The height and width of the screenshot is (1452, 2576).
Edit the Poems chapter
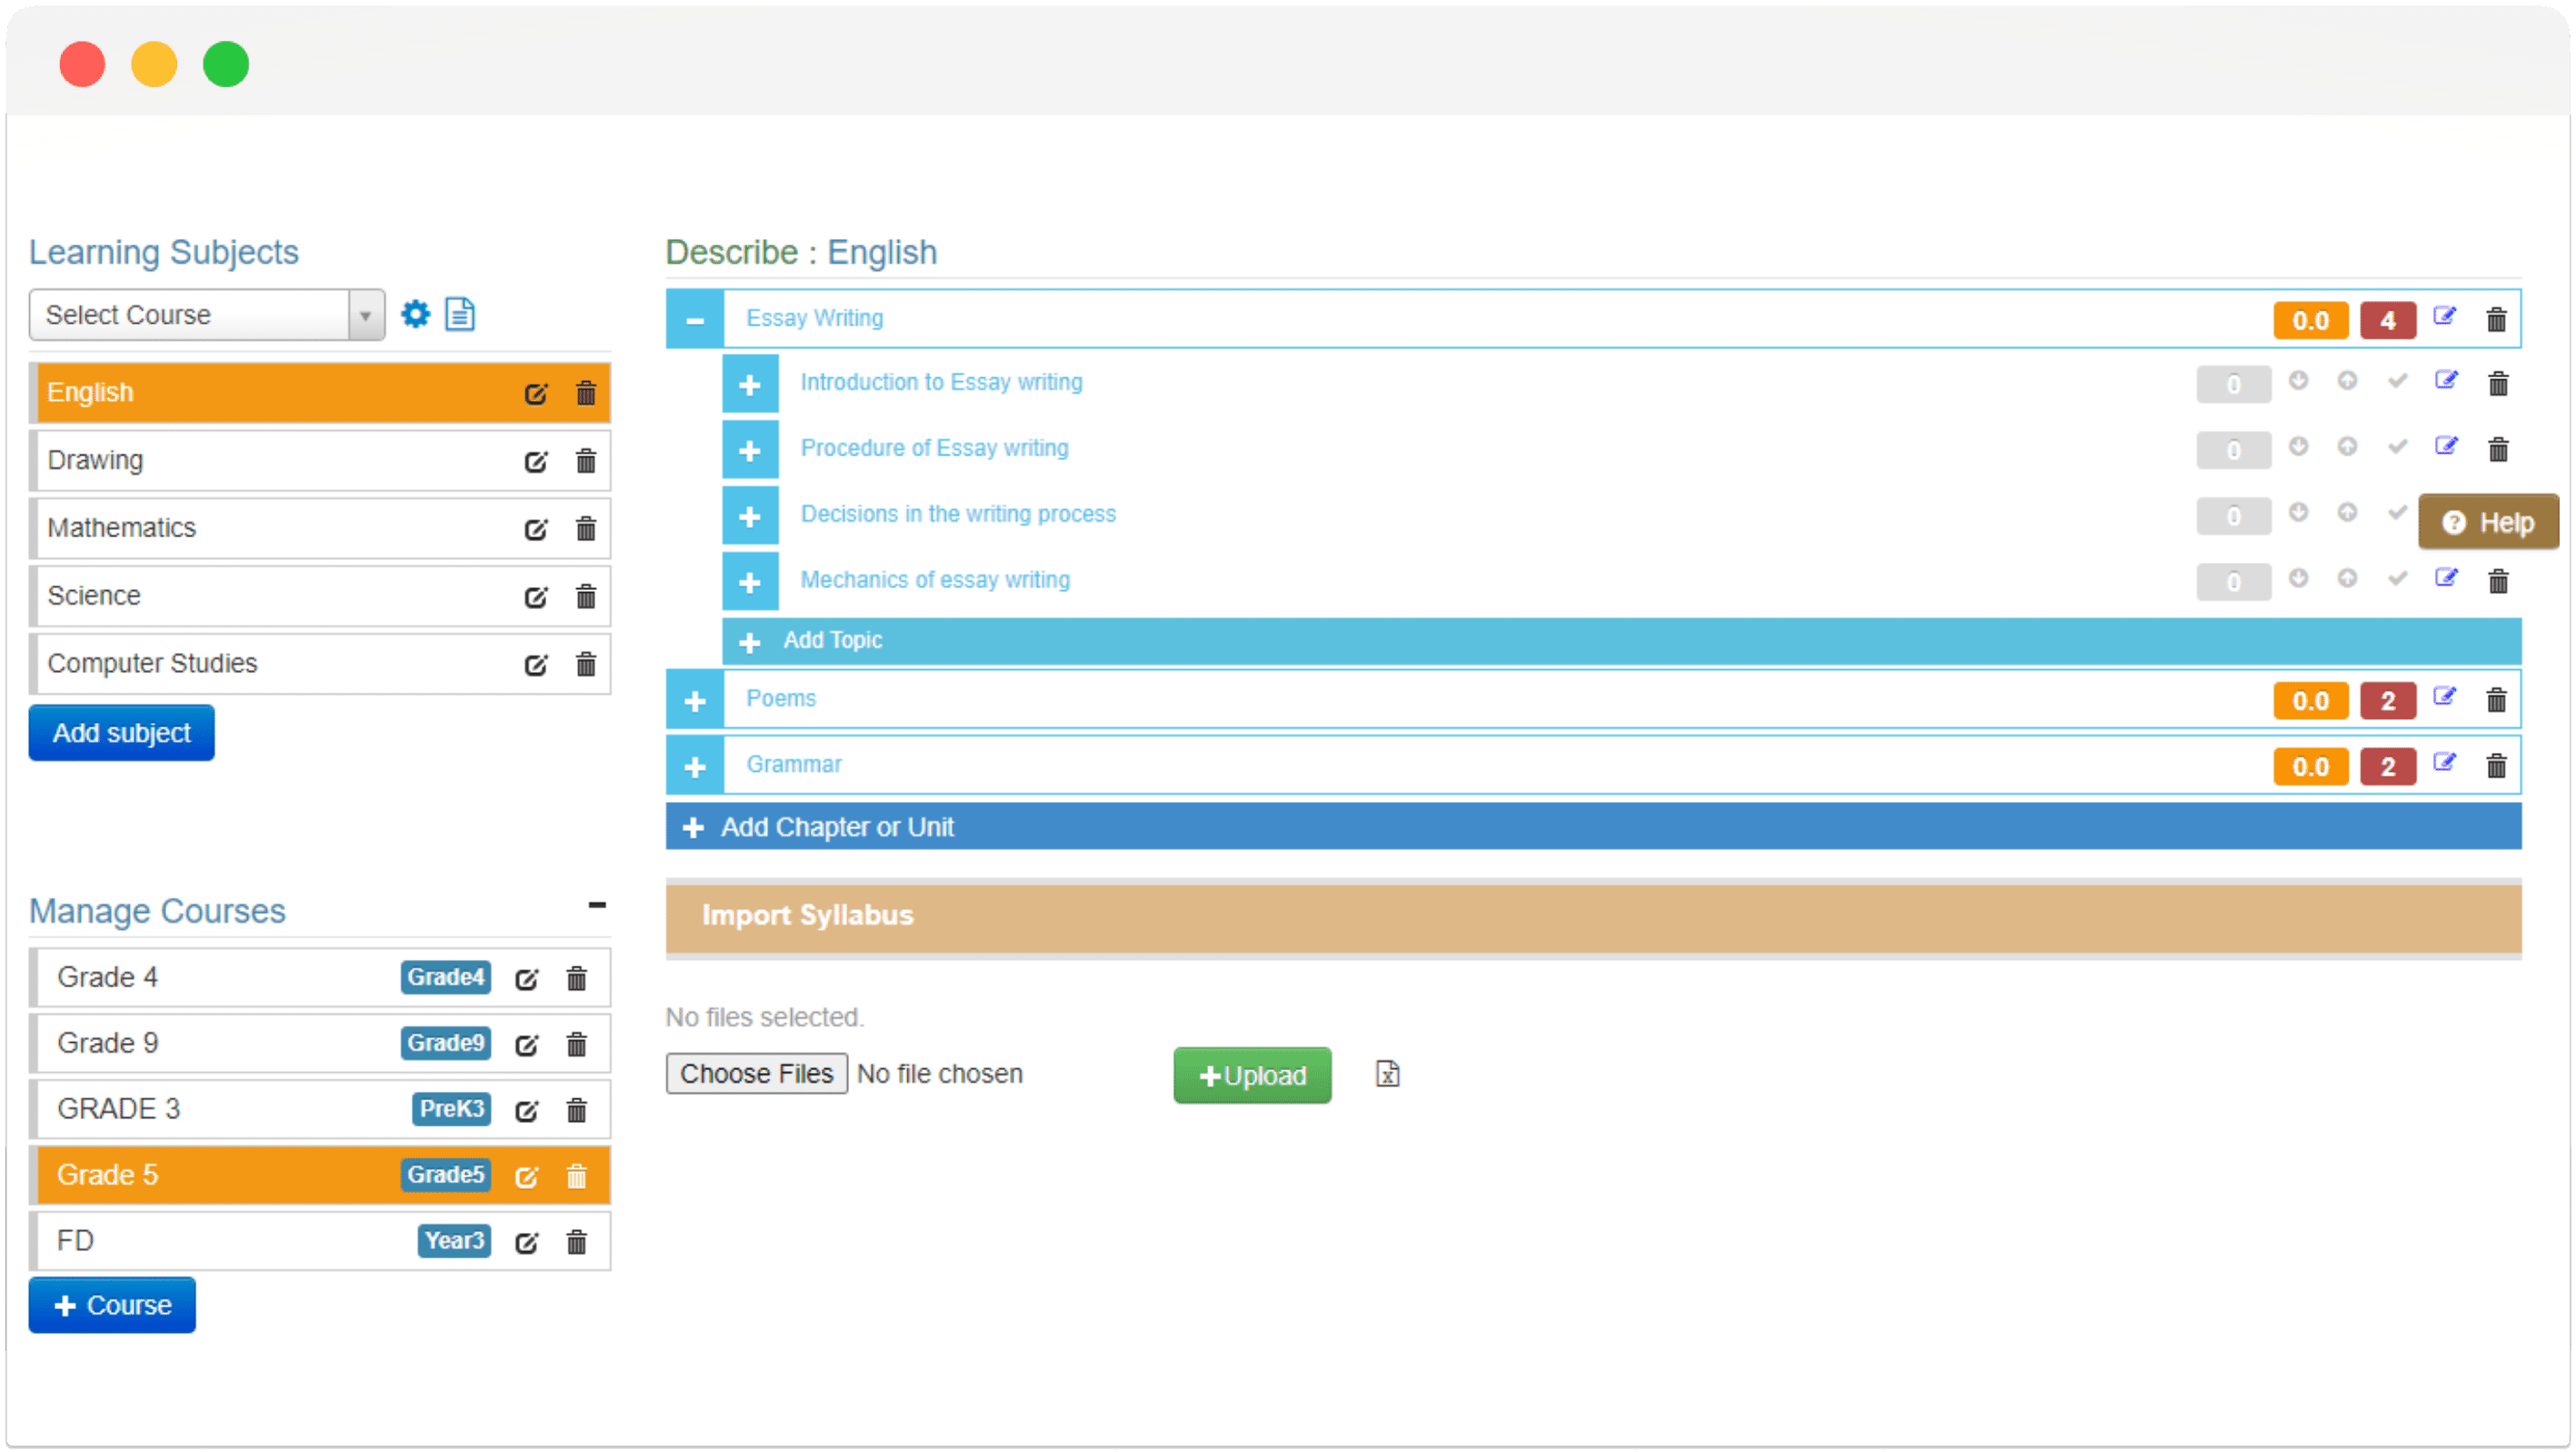(x=2445, y=697)
